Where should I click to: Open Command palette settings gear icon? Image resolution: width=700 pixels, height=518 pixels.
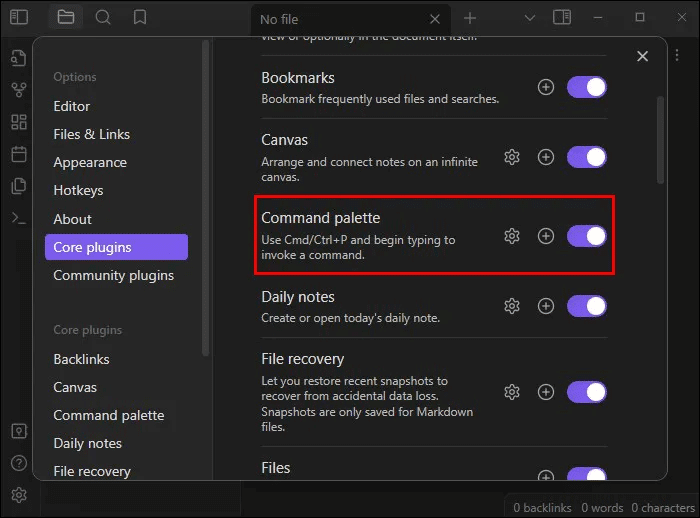click(512, 236)
